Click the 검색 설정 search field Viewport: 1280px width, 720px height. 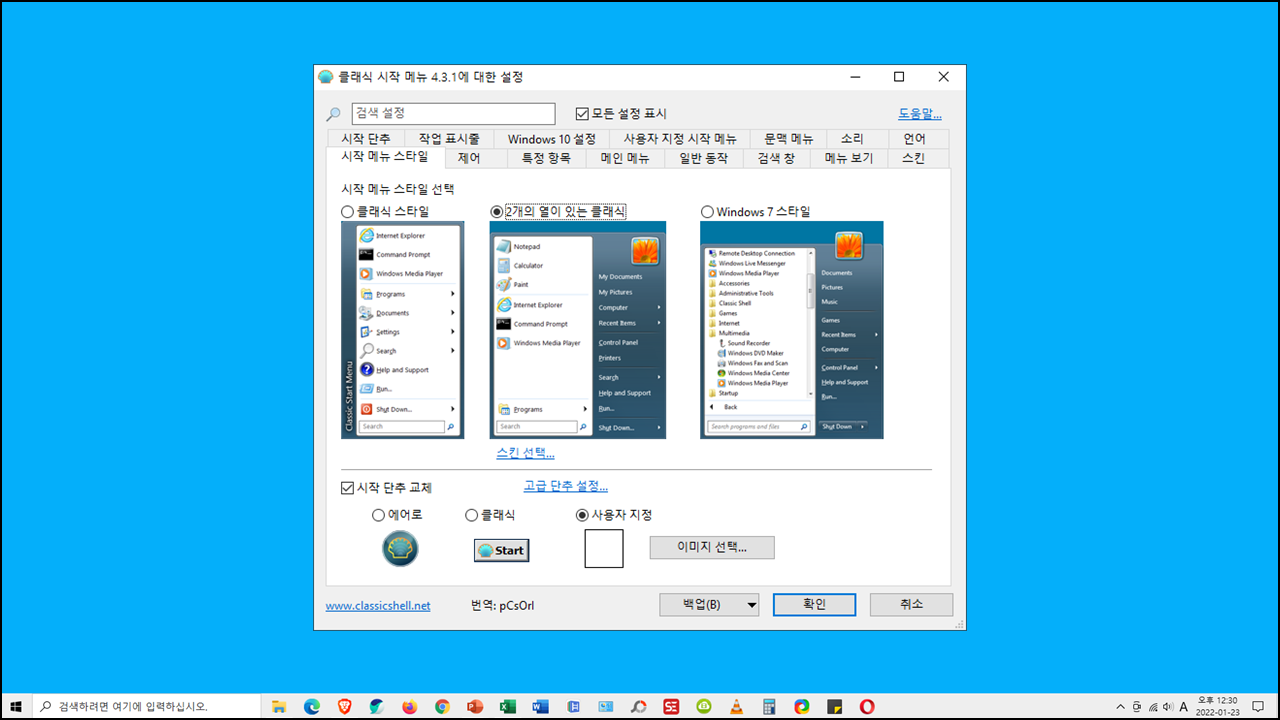tap(453, 114)
